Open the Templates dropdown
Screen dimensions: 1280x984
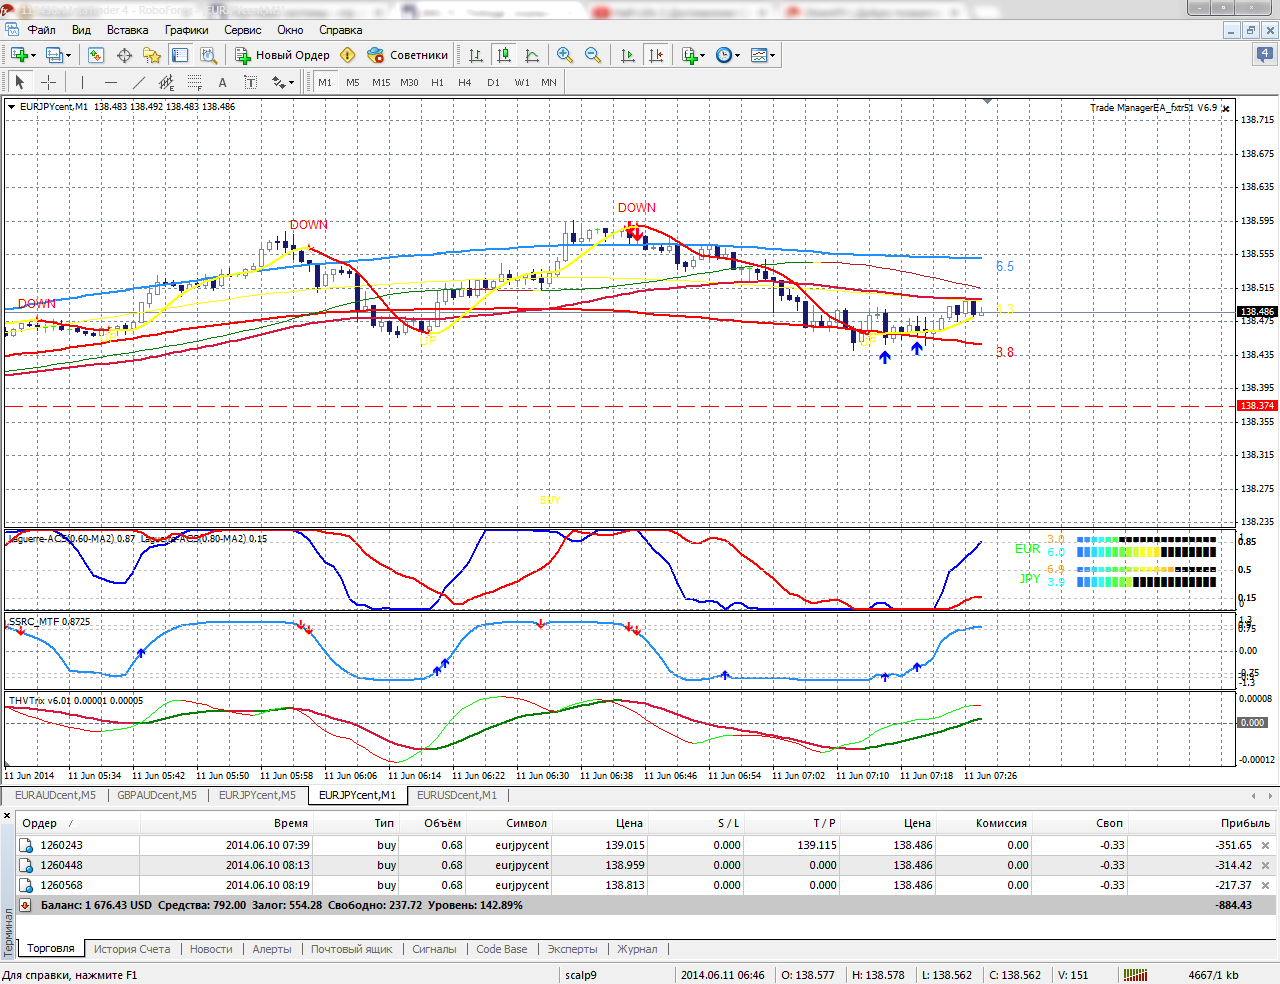coord(764,55)
